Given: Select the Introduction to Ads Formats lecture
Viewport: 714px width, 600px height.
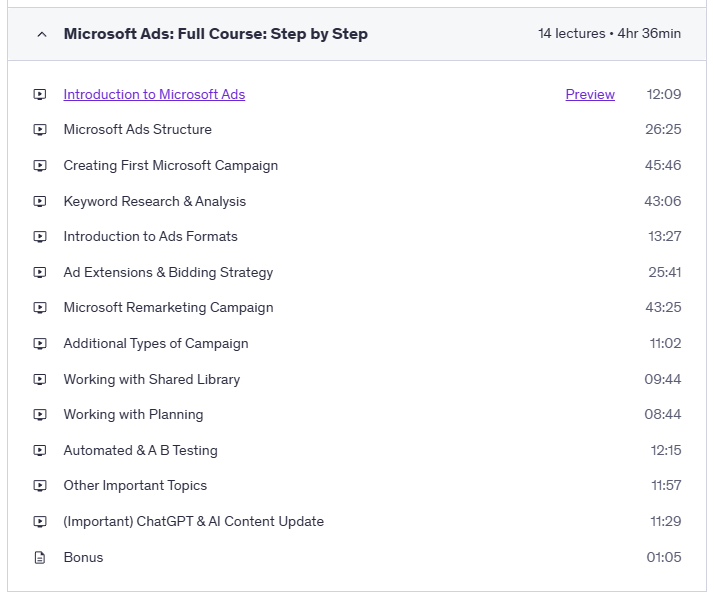Looking at the screenshot, I should pyautogui.click(x=150, y=237).
